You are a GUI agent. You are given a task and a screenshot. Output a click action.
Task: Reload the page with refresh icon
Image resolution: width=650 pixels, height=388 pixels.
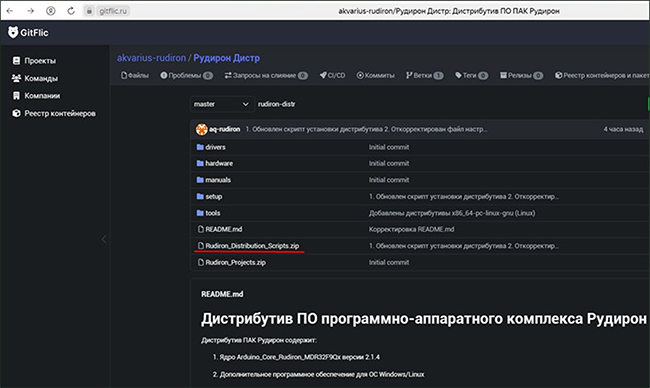(x=71, y=11)
